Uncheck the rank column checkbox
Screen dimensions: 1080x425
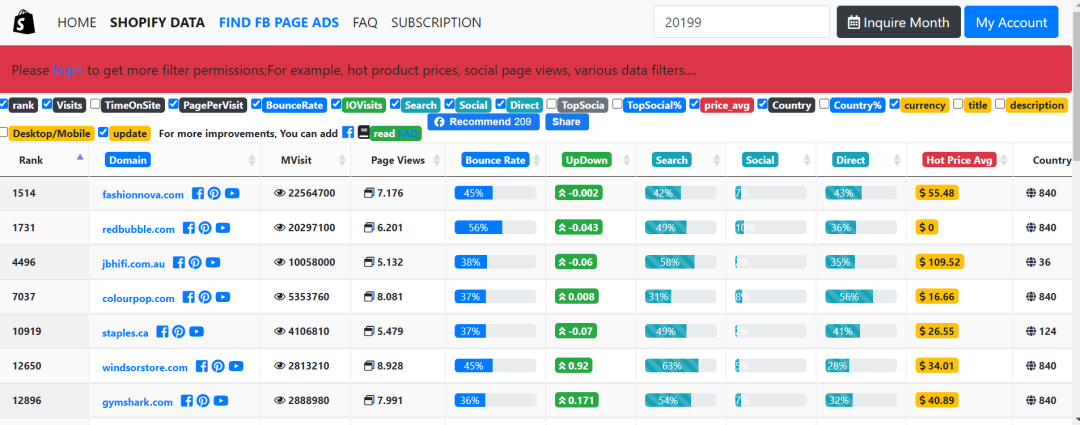4,105
